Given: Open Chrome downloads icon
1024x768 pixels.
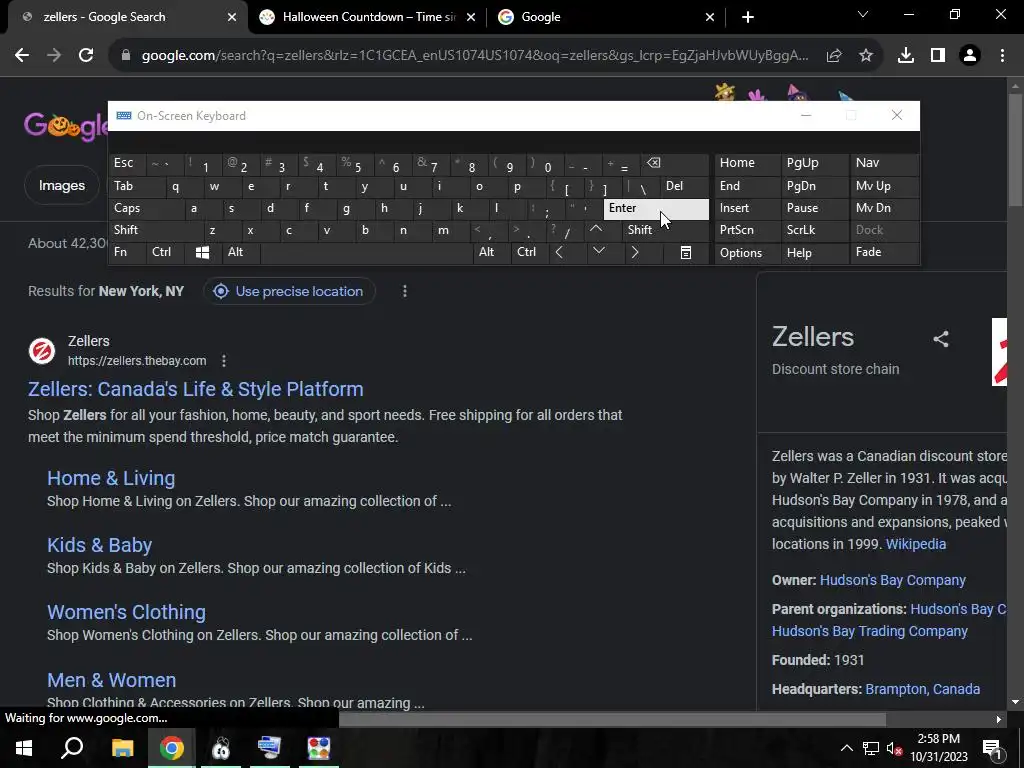Looking at the screenshot, I should pos(906,56).
